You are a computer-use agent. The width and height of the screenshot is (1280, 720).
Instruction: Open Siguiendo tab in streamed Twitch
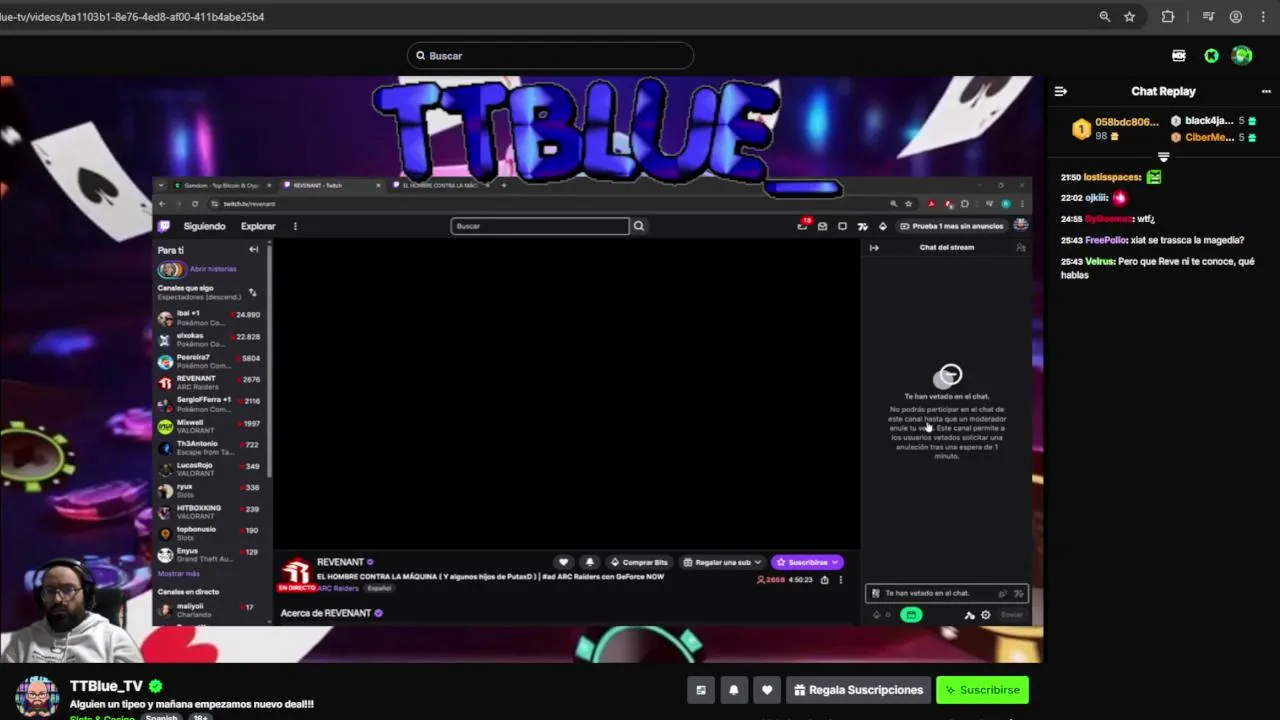tap(204, 226)
